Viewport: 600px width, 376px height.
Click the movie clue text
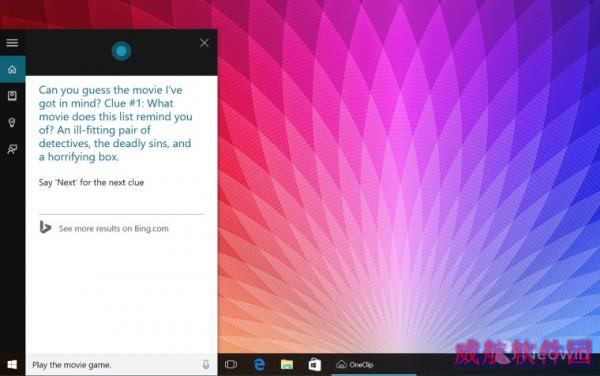coord(115,123)
